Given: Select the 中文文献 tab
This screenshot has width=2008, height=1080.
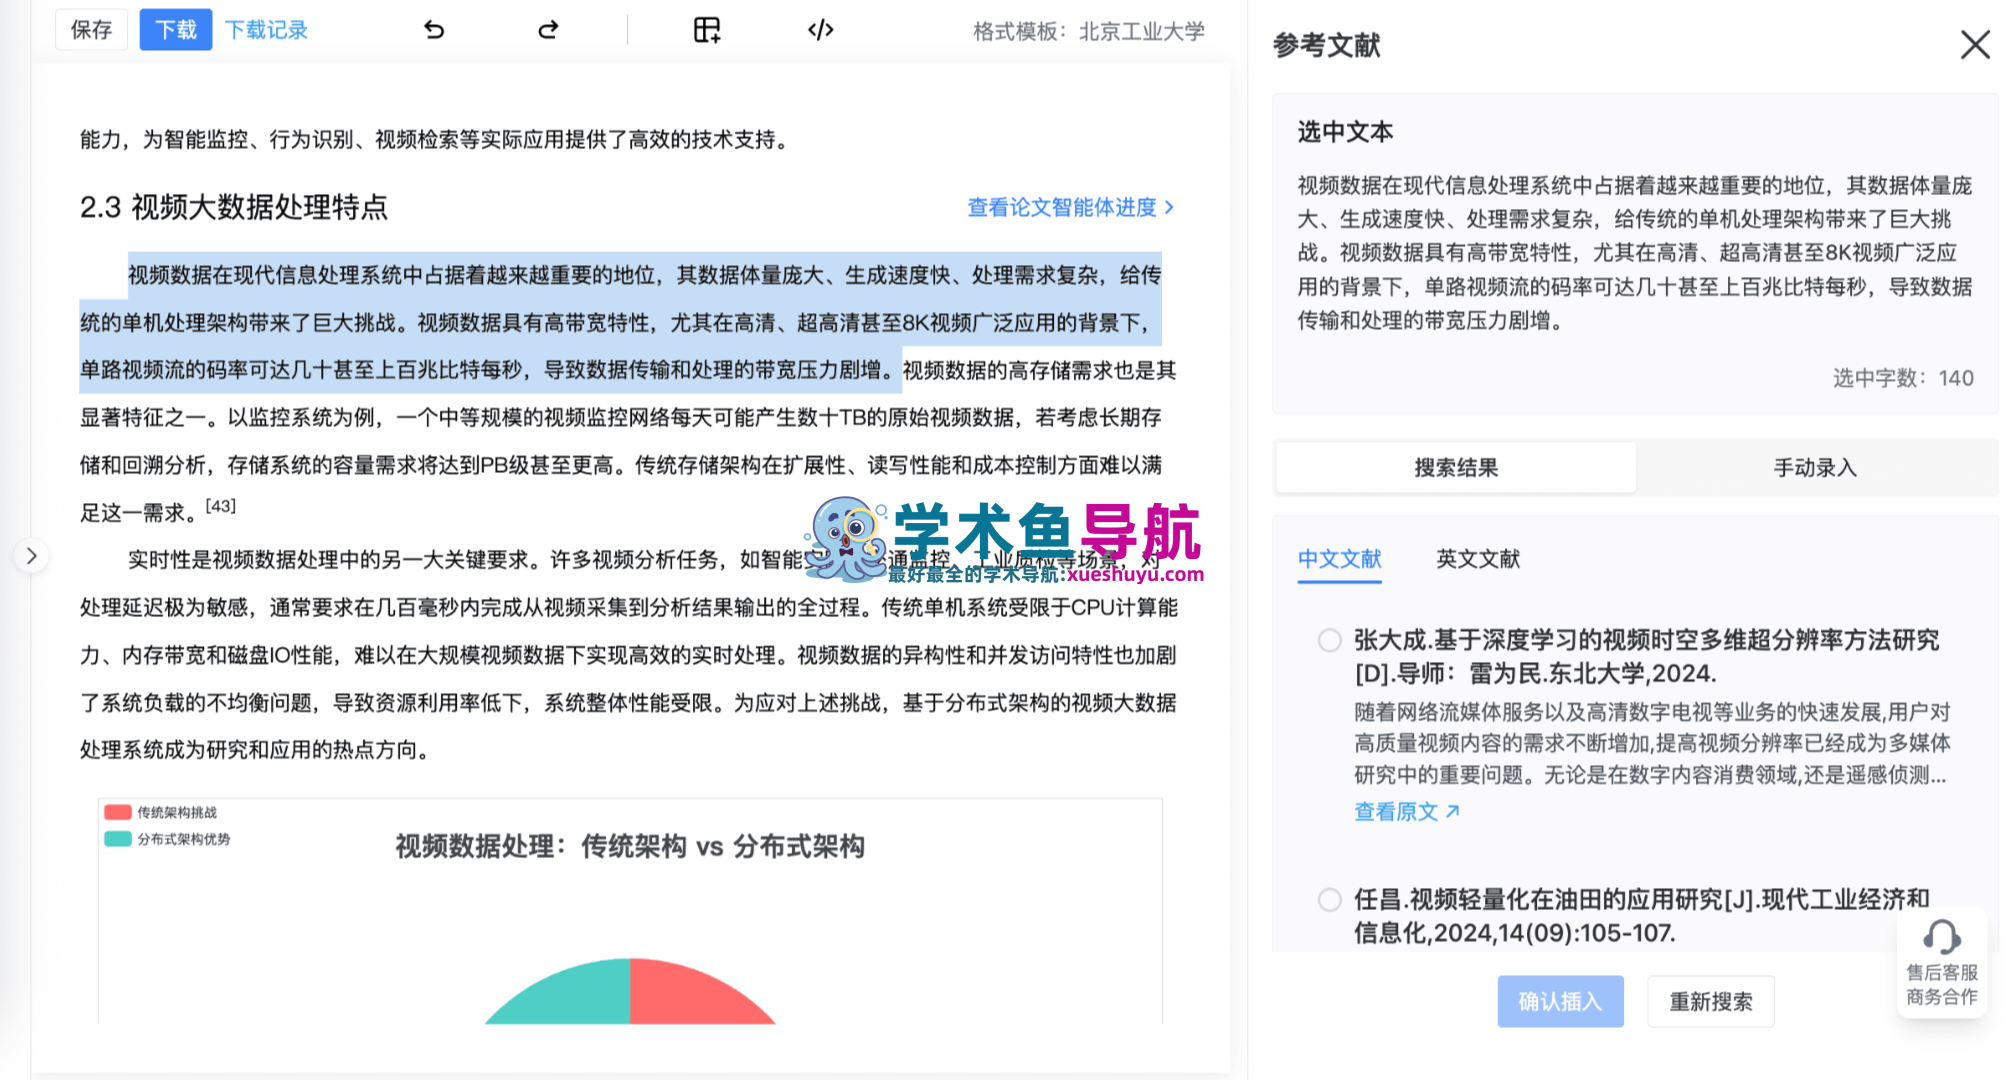Looking at the screenshot, I should coord(1339,559).
